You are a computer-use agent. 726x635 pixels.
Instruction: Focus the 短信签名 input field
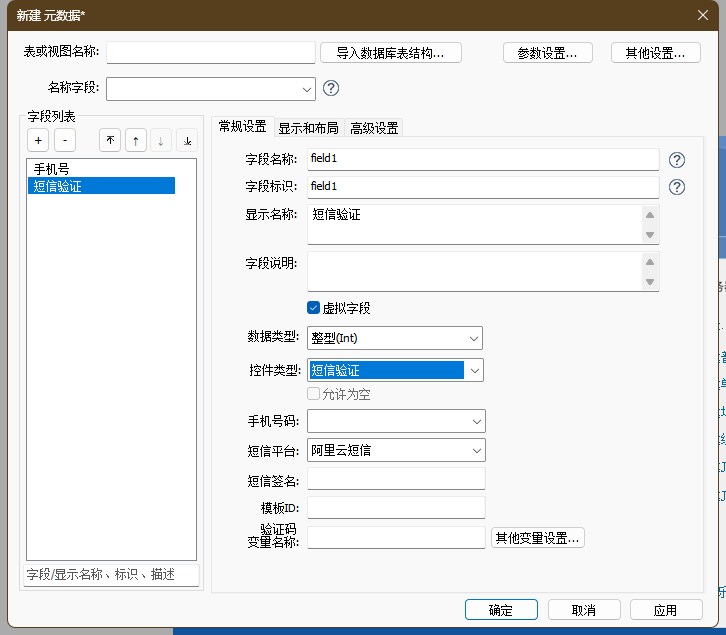[x=396, y=480]
